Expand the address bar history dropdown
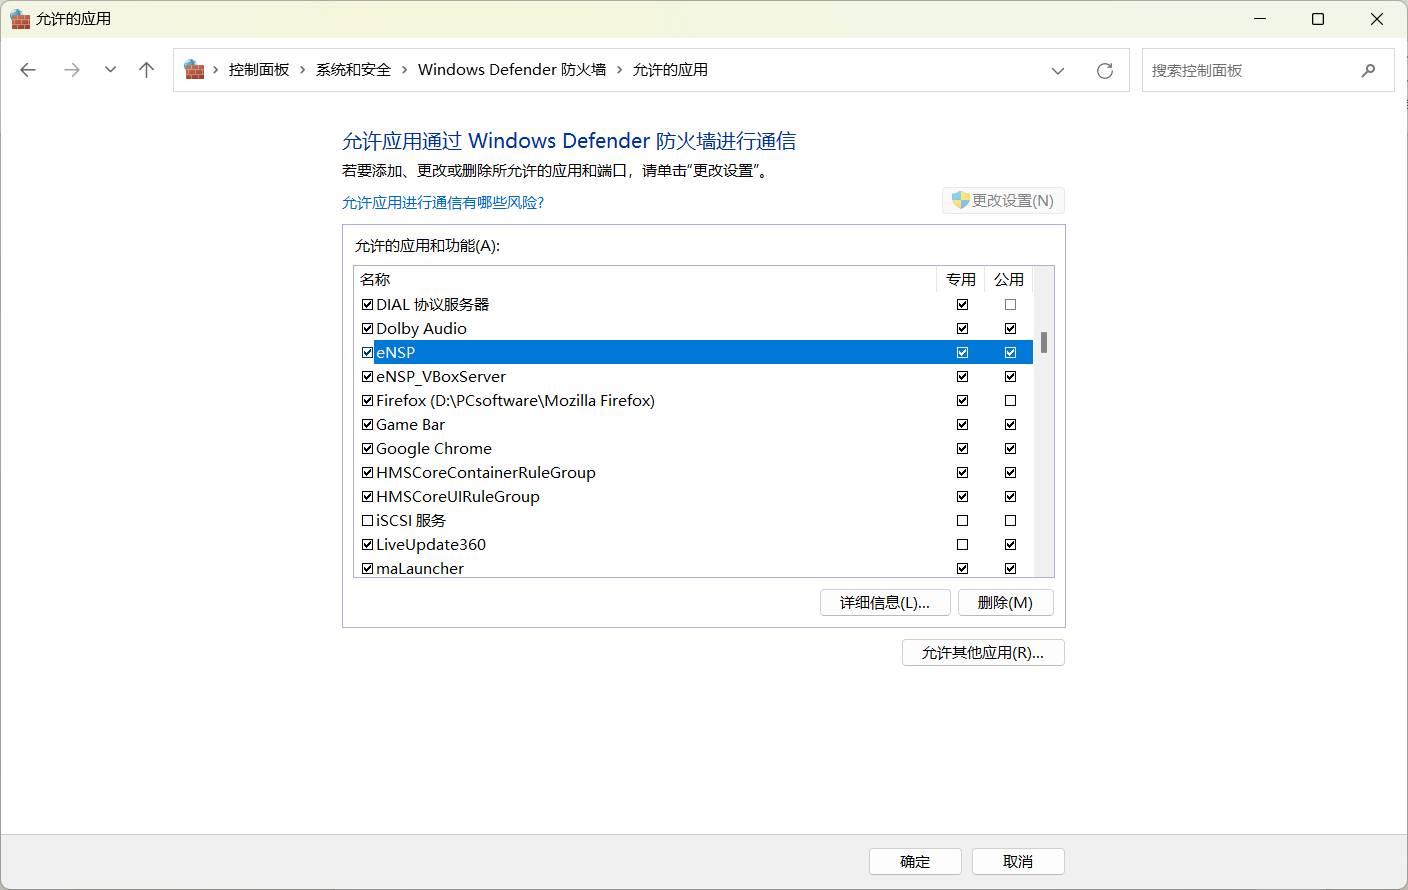This screenshot has height=890, width=1408. click(x=1058, y=70)
